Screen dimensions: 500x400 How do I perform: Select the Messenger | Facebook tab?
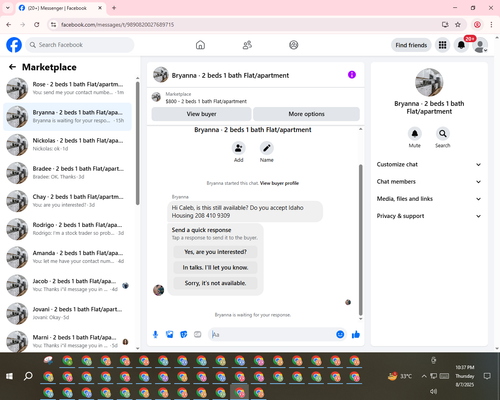[61, 8]
